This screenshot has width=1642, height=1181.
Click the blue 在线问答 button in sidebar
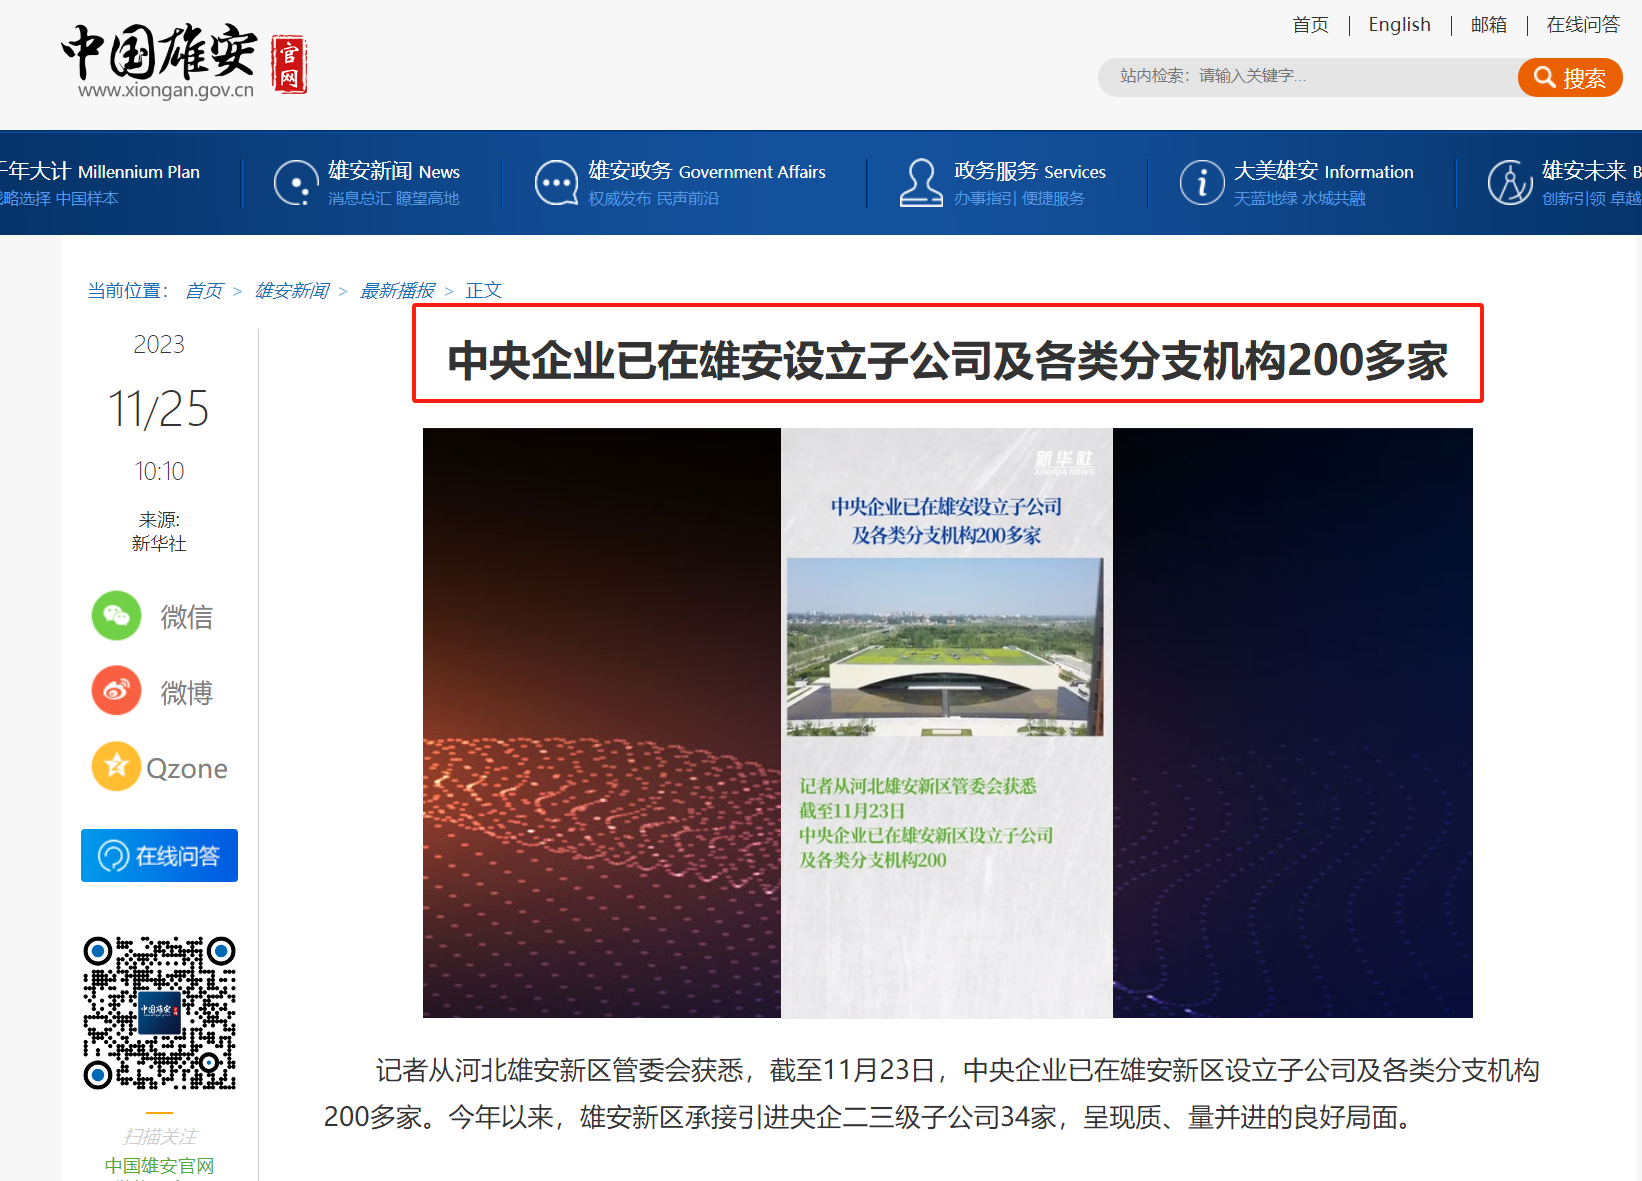159,856
